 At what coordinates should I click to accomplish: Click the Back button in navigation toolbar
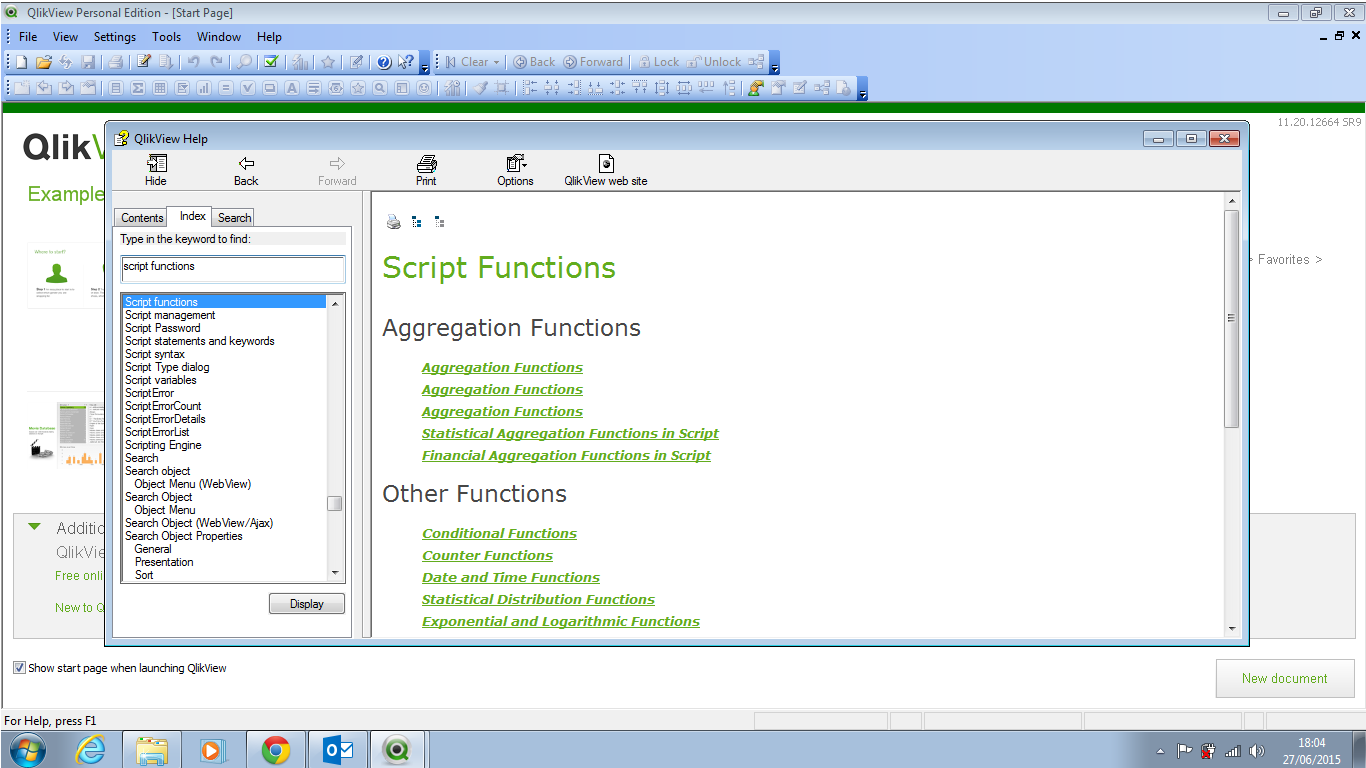click(x=534, y=62)
